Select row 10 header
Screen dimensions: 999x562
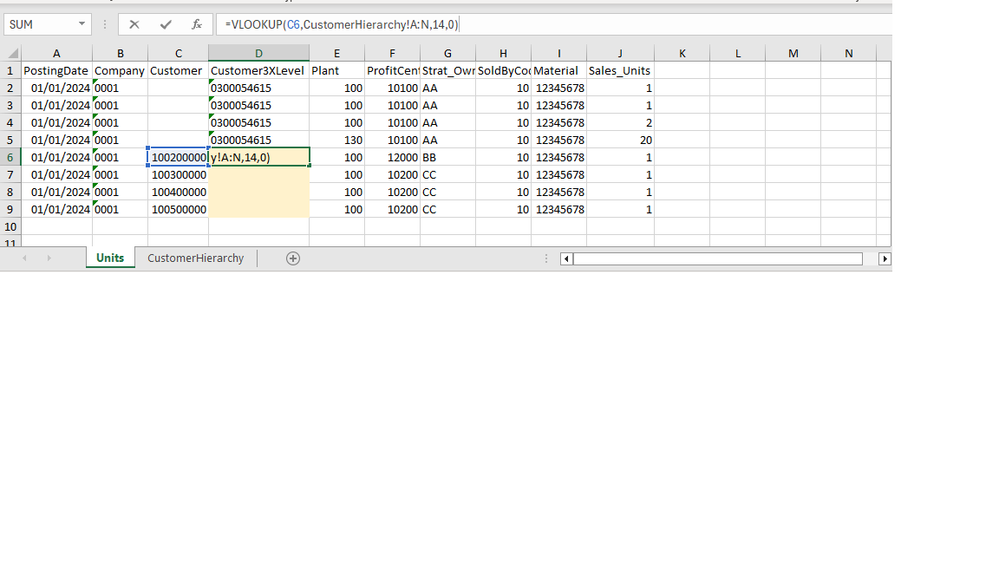coord(10,227)
